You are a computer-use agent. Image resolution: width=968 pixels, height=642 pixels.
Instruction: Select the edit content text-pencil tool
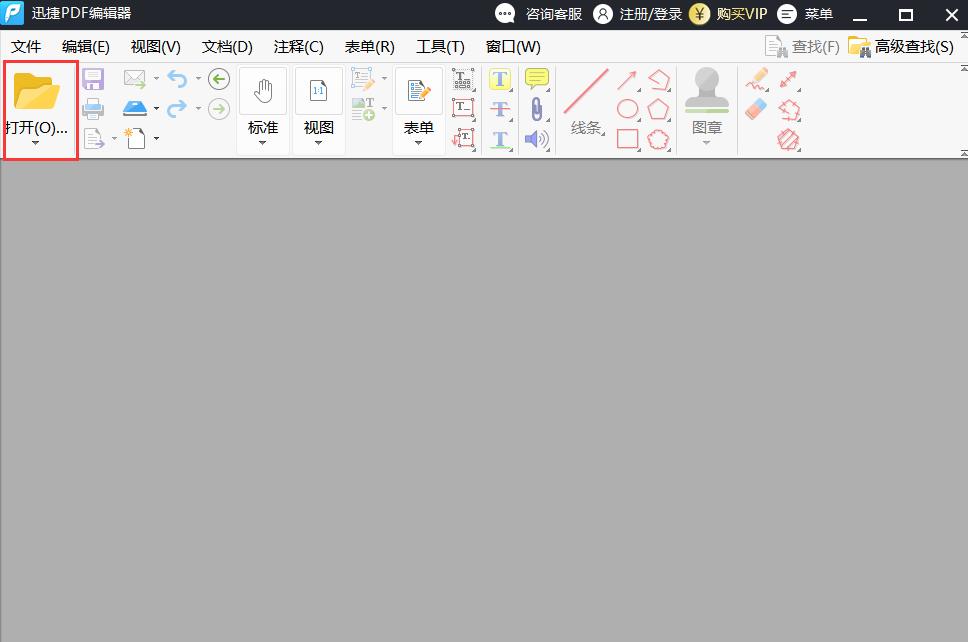pos(362,79)
